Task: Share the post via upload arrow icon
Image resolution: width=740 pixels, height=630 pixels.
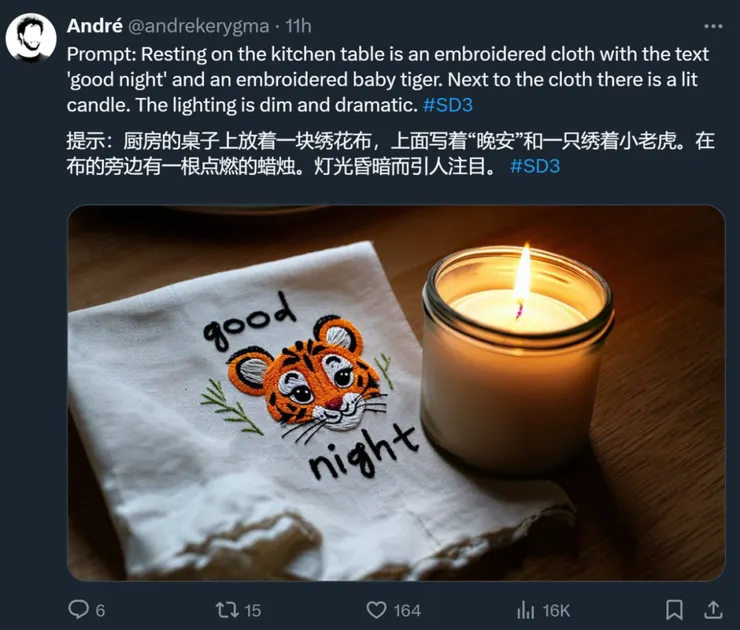Action: (x=713, y=610)
